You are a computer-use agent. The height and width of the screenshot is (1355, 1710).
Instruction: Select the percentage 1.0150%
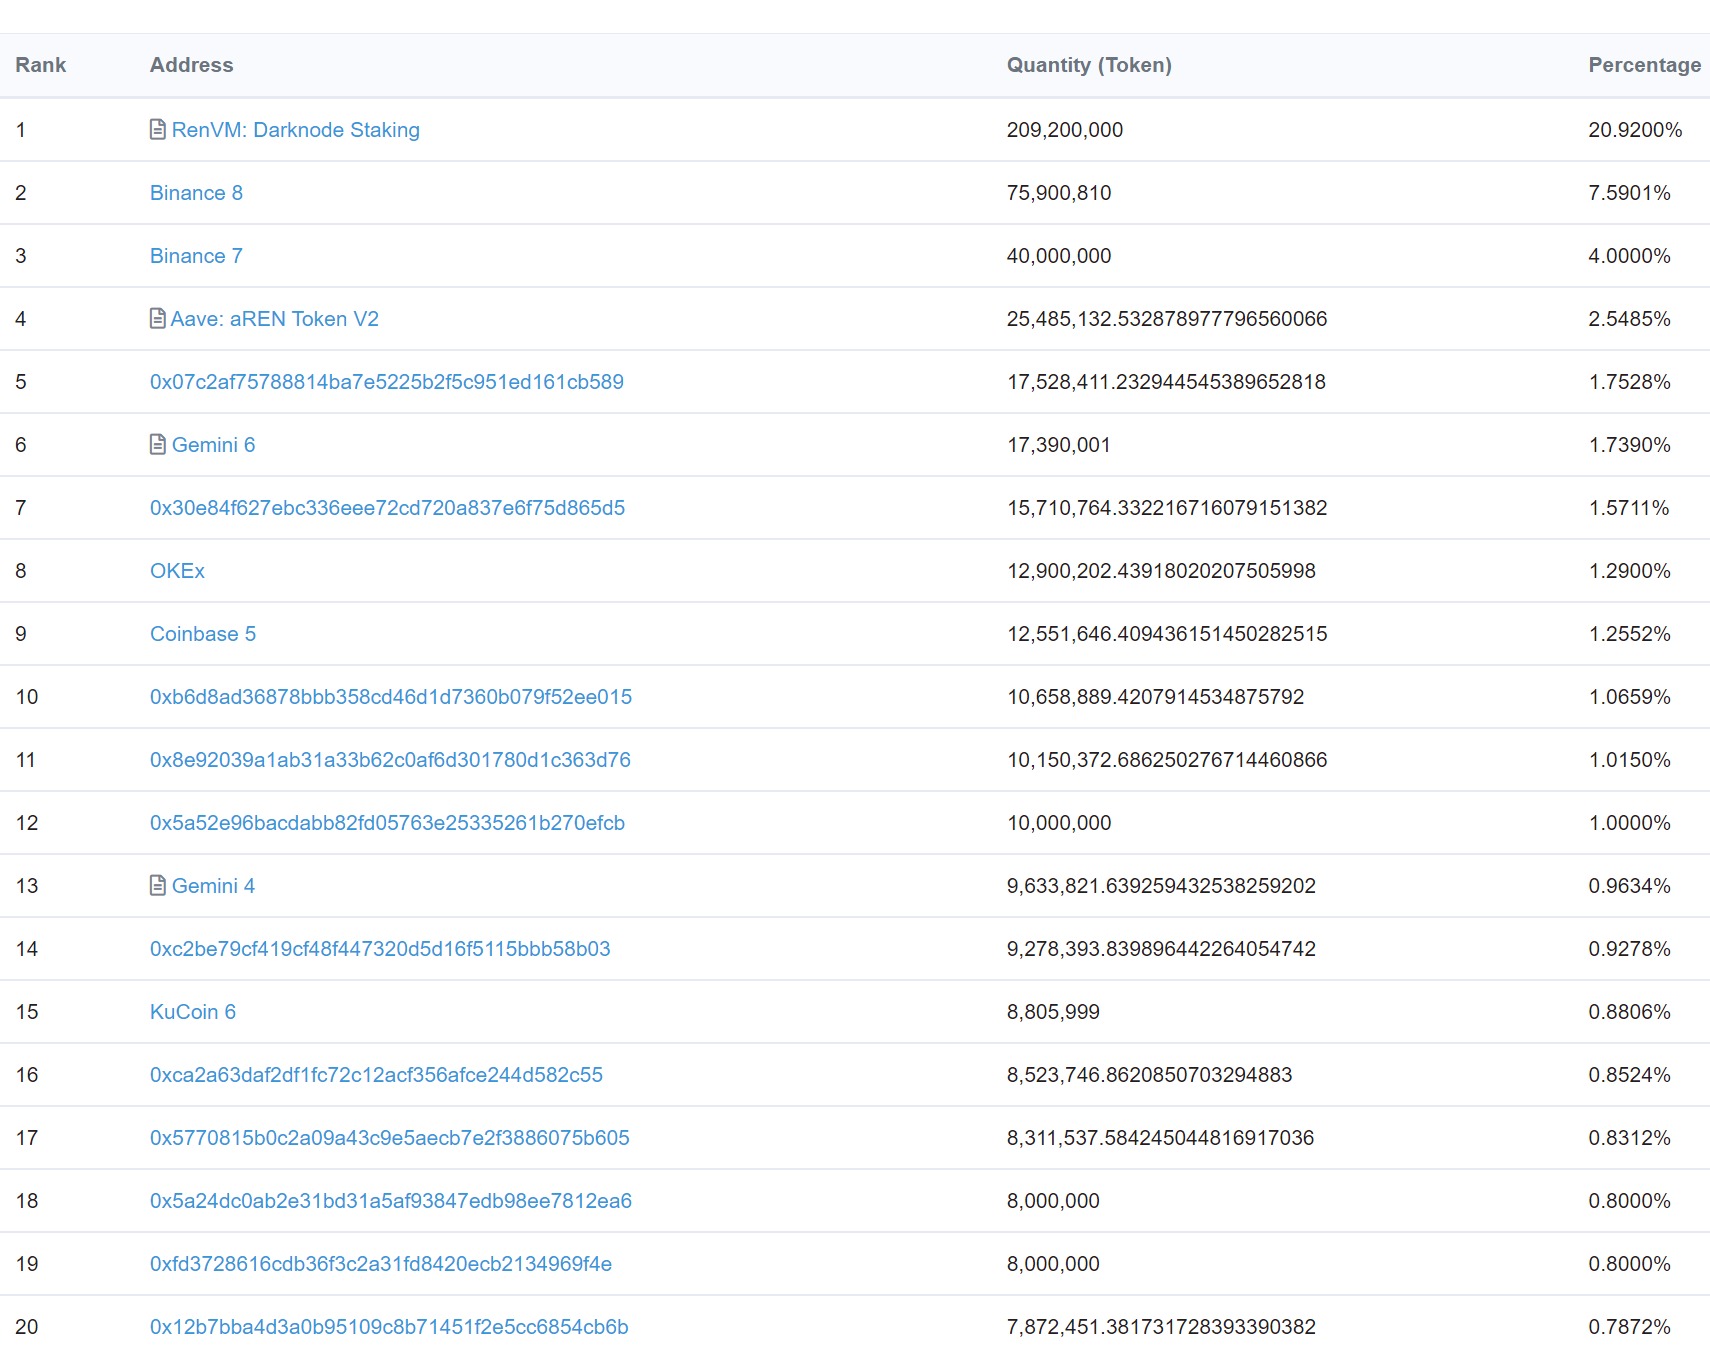tap(1630, 760)
